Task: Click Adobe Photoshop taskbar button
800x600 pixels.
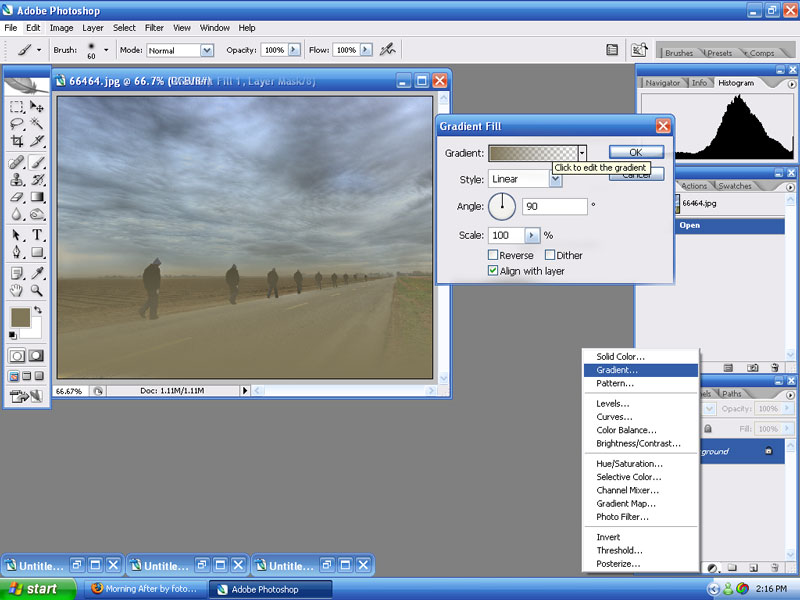Action: point(271,589)
